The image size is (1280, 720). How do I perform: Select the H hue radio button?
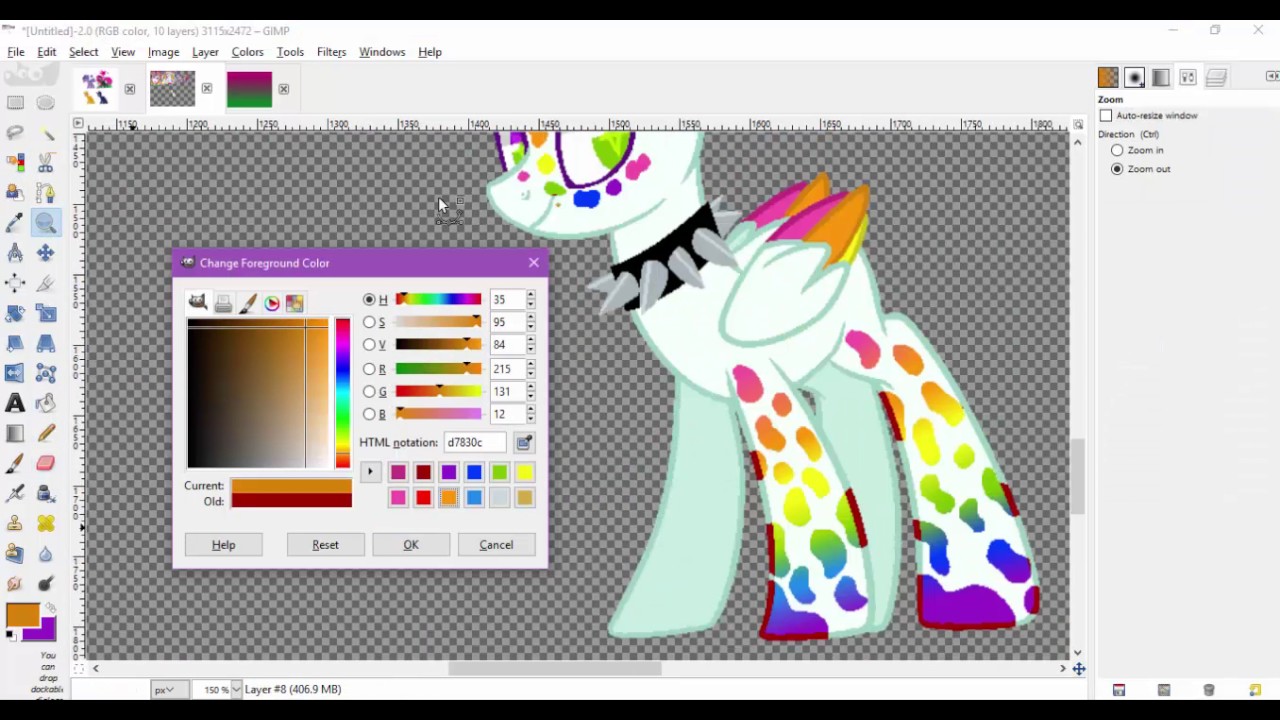coord(369,299)
